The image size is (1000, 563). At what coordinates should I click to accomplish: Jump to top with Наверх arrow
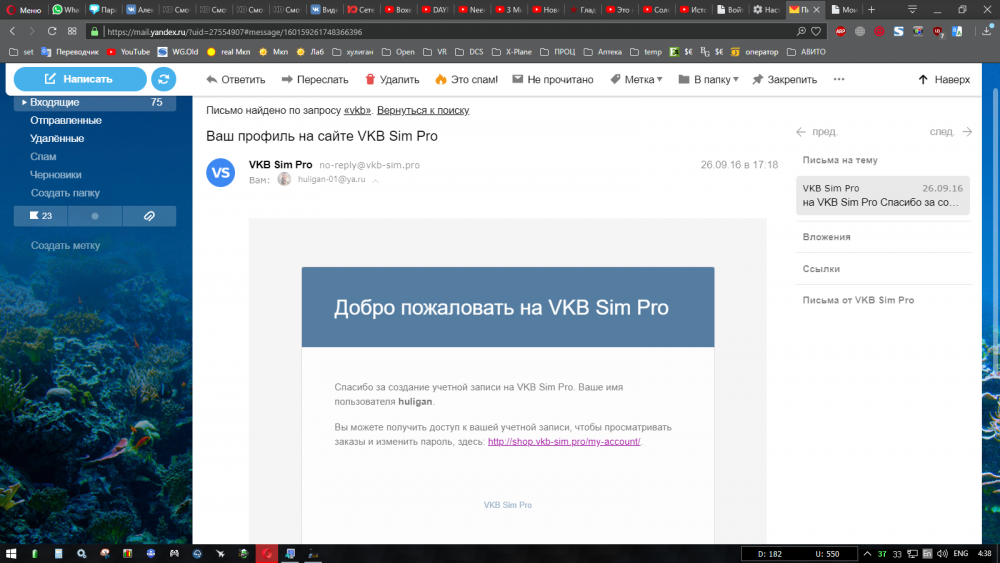point(944,80)
